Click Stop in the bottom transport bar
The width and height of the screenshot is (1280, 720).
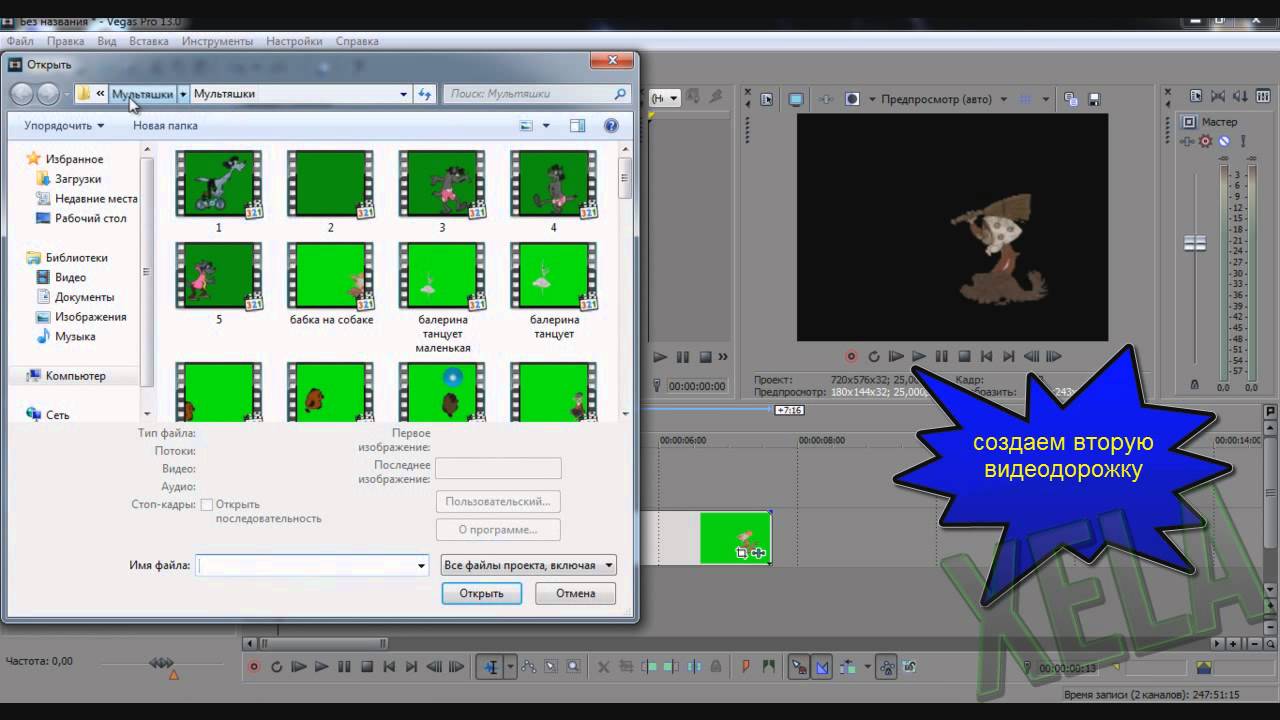[x=367, y=667]
